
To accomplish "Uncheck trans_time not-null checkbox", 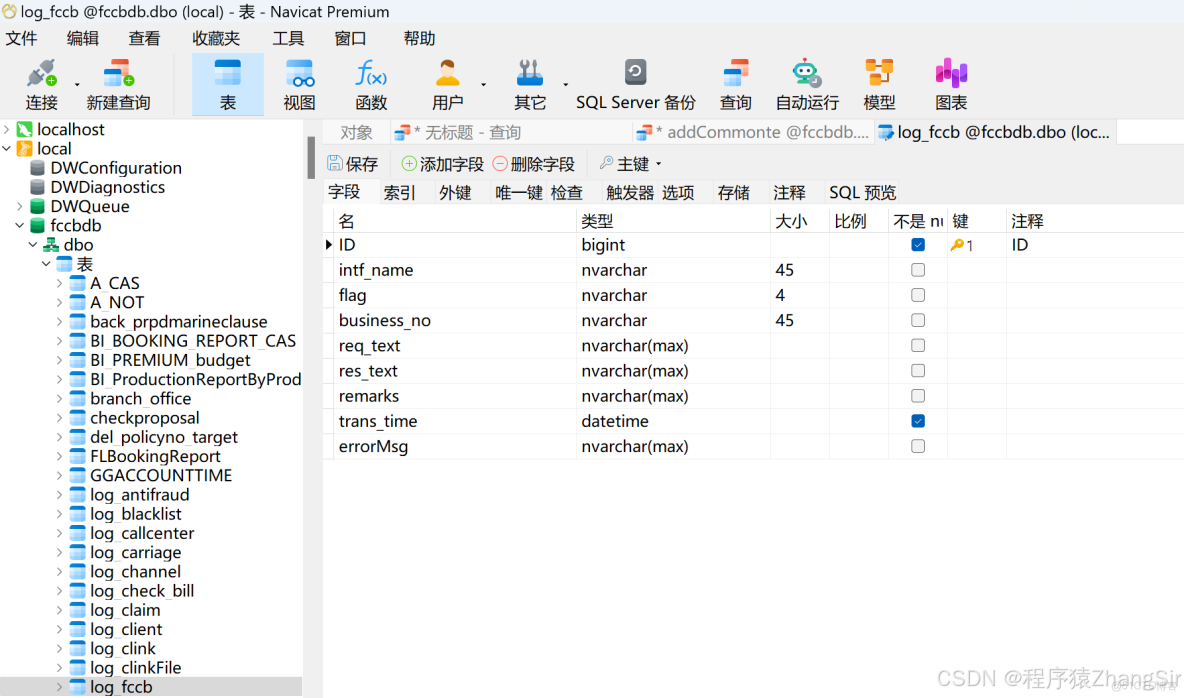I will (917, 421).
